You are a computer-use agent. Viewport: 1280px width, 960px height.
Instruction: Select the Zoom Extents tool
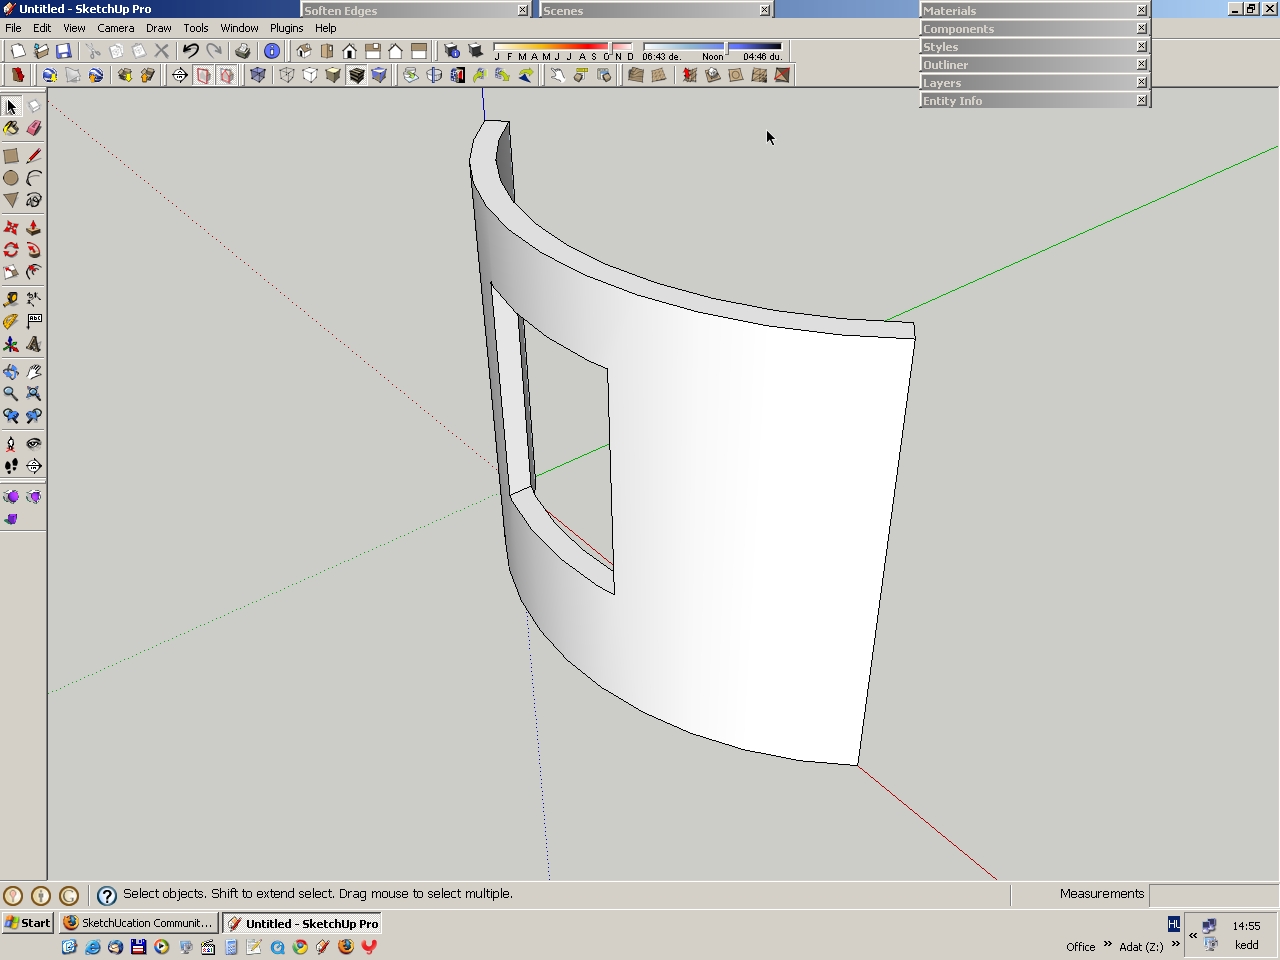[x=34, y=393]
